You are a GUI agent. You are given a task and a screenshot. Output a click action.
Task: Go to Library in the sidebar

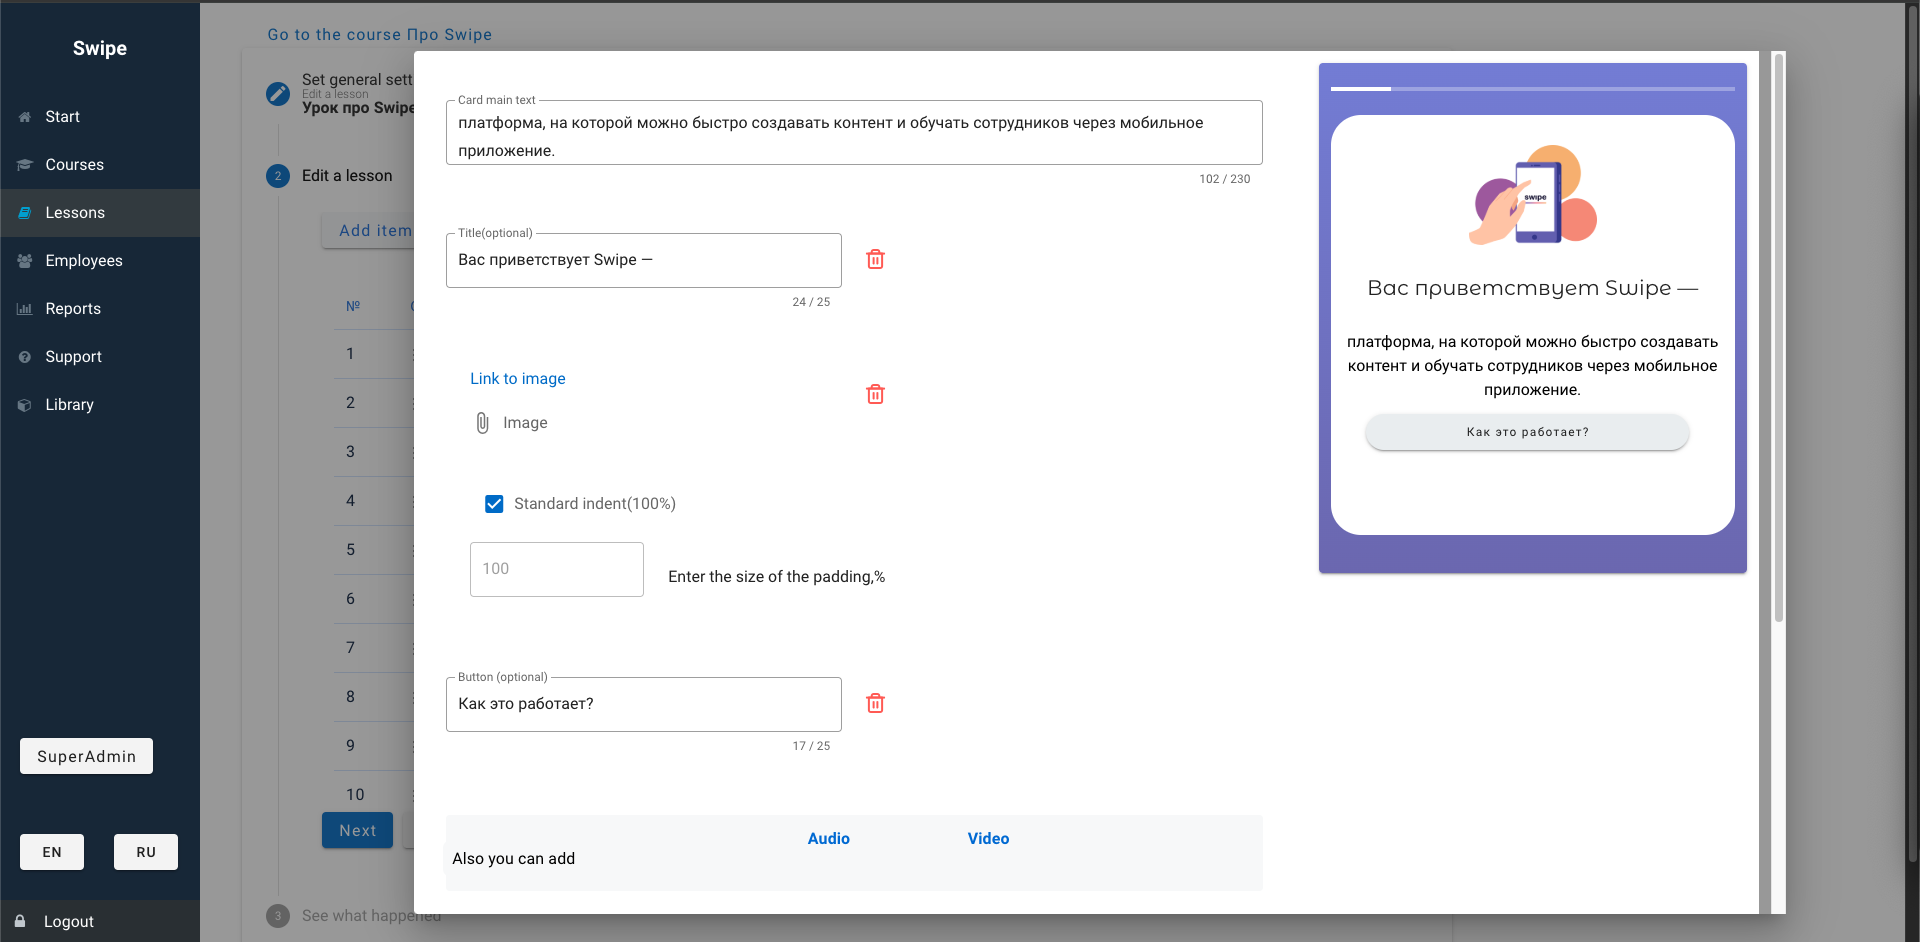coord(69,405)
